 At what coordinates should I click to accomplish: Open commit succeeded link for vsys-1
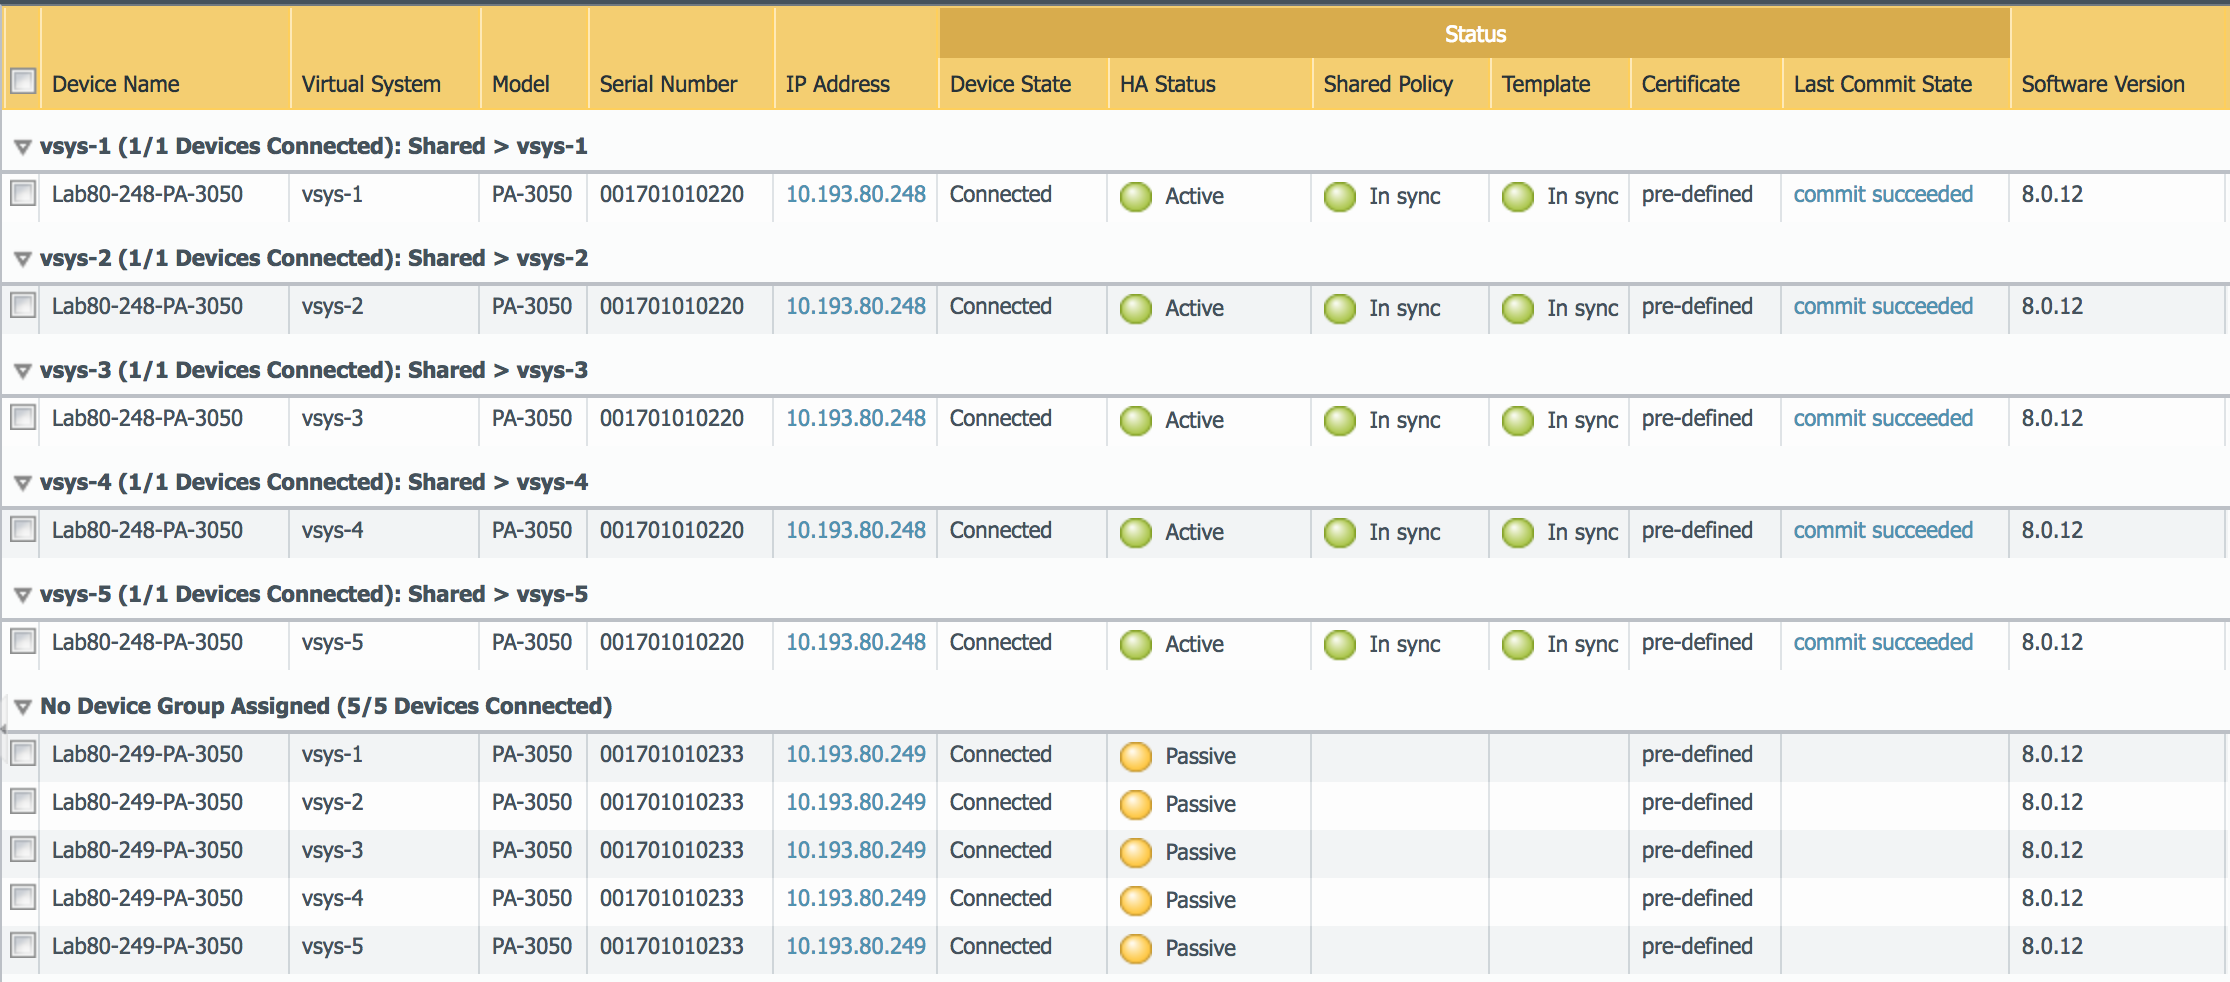click(x=1882, y=195)
